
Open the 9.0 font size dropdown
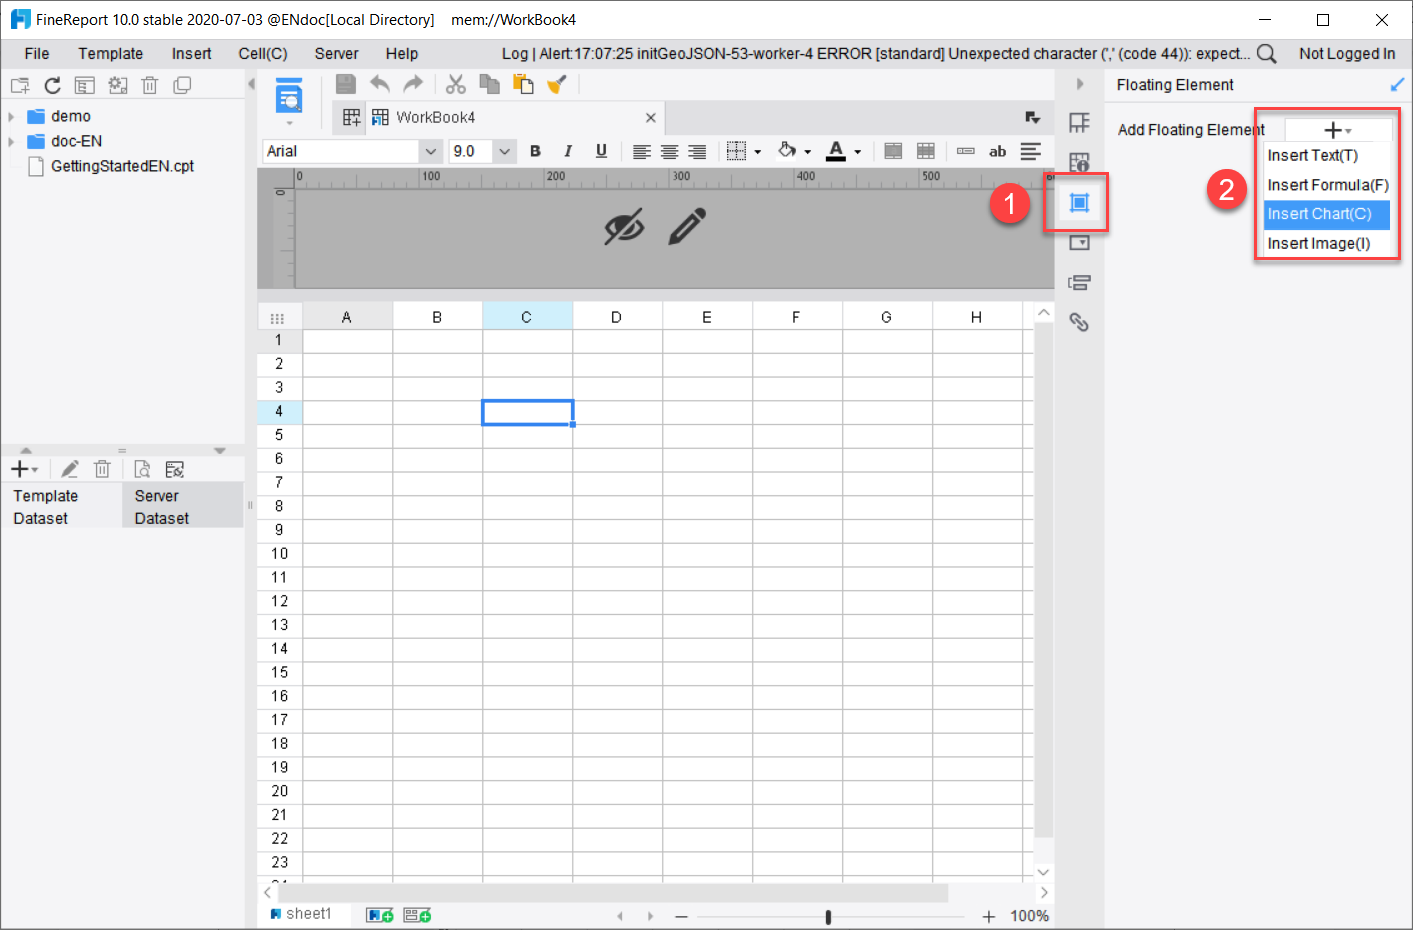pyautogui.click(x=505, y=151)
